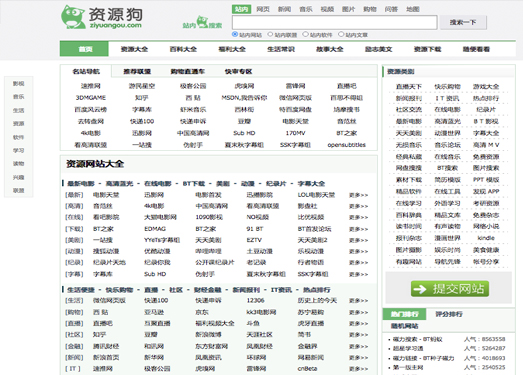523x375 pixels.
Task: Jump to 生活 in left sidebar
Action: point(19,110)
